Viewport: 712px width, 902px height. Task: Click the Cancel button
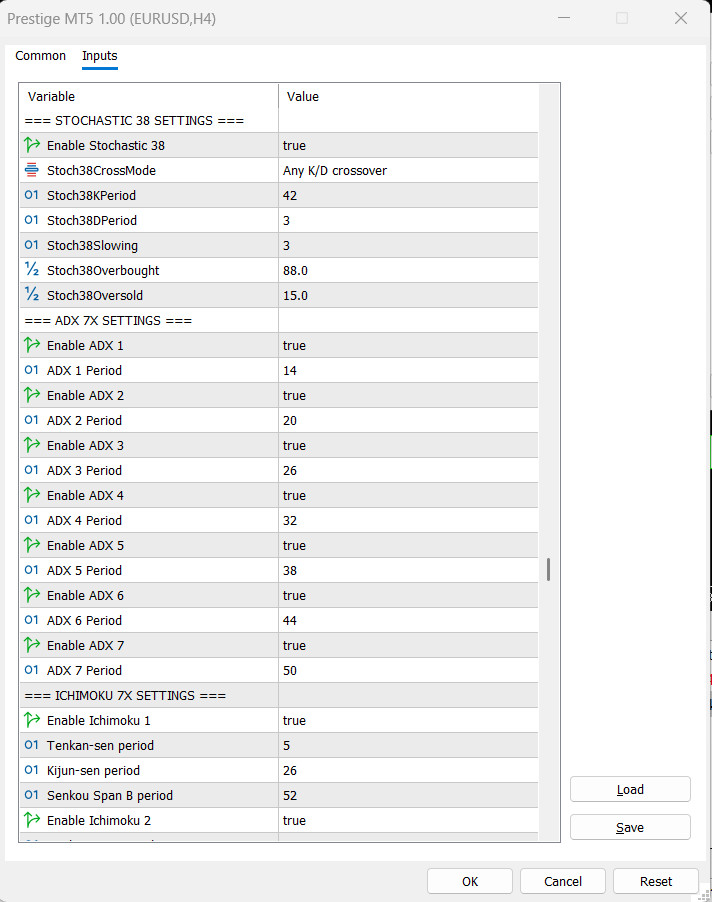pos(563,881)
